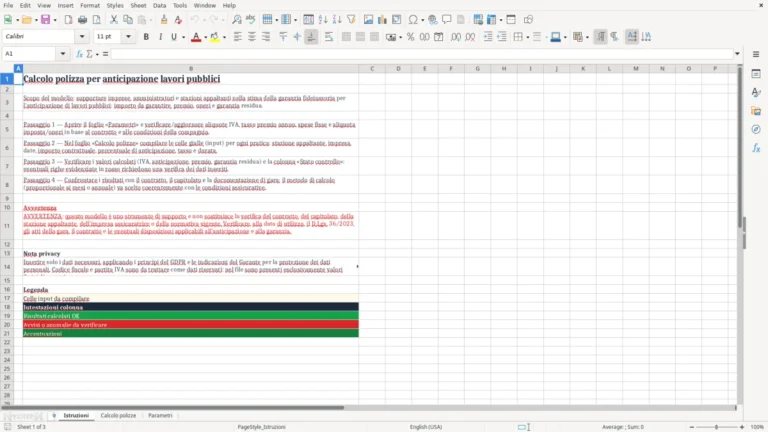Insert a comment using toolbar icon
Screen dimensions: 768x432
pos(447,20)
